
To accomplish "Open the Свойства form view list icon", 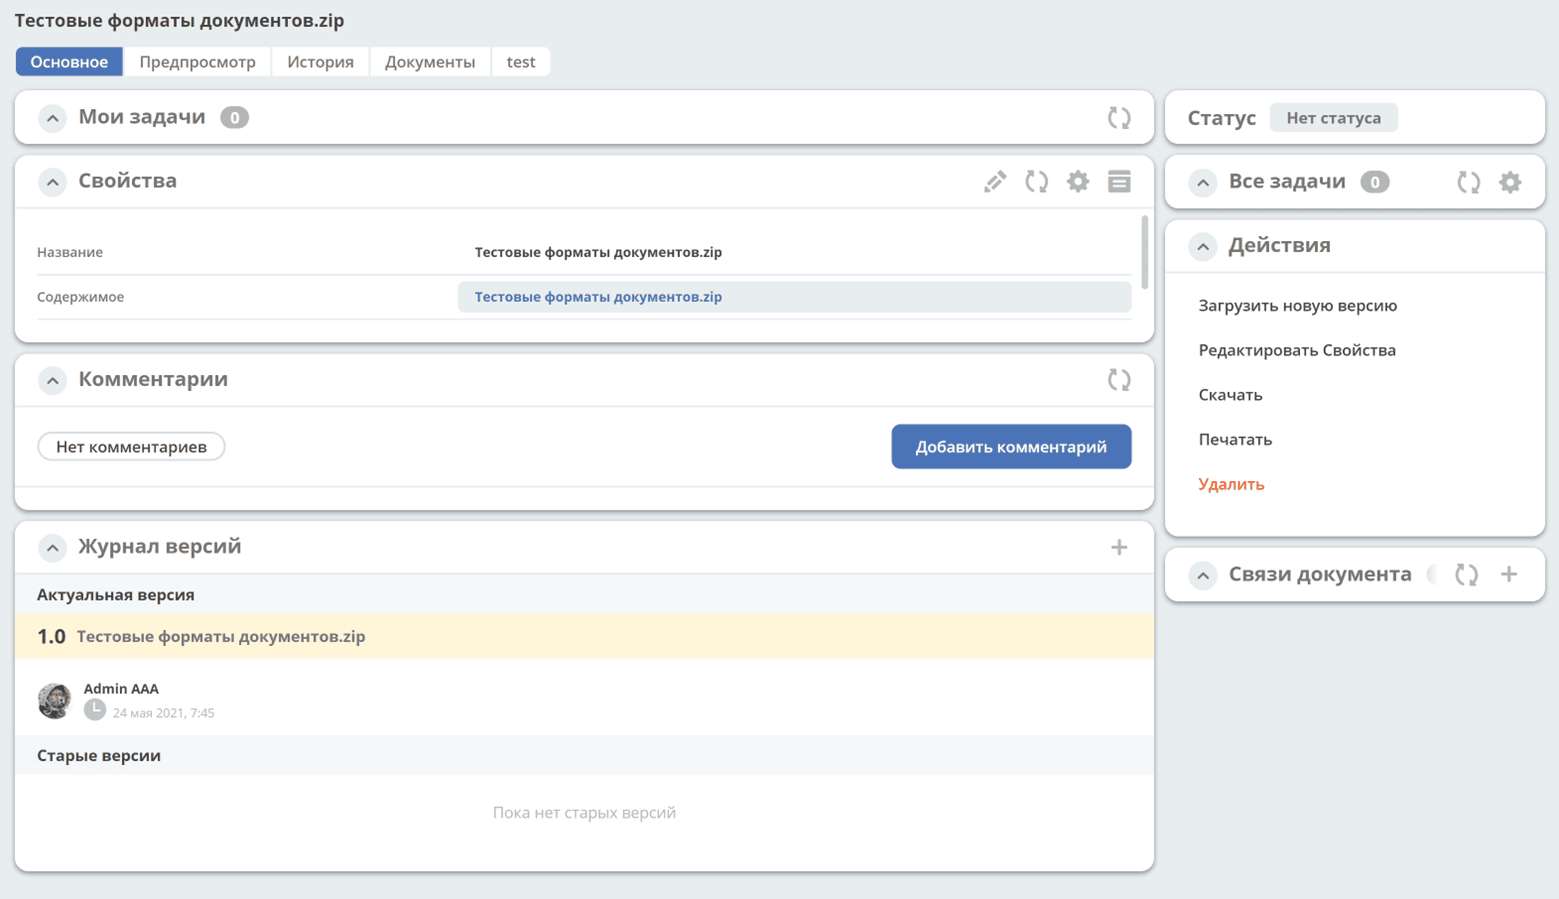I will coord(1119,181).
